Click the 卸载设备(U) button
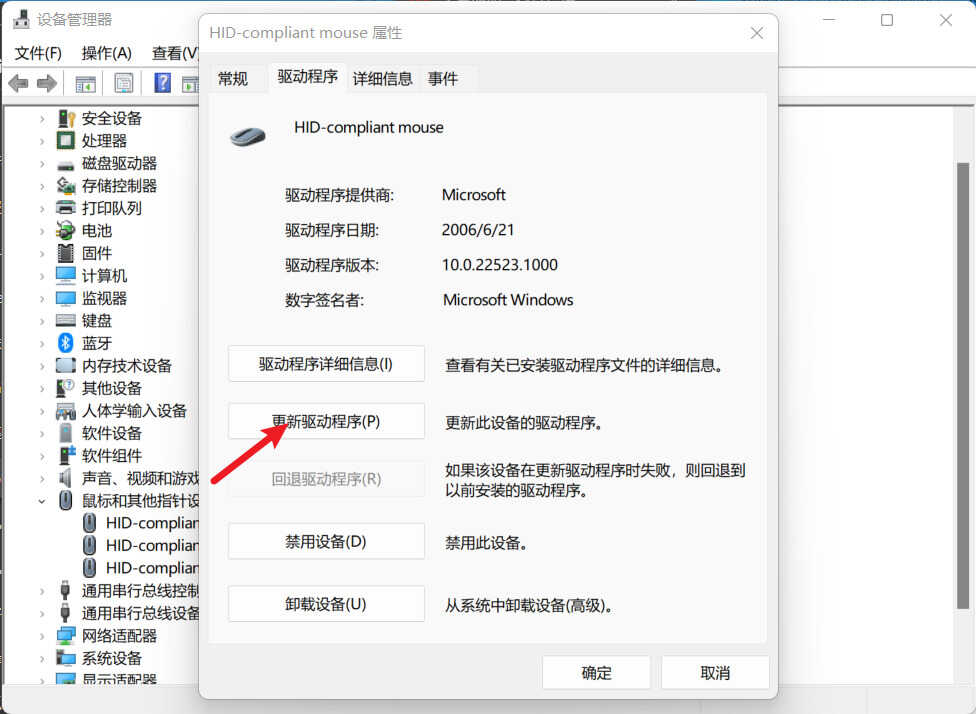Image resolution: width=976 pixels, height=714 pixels. point(326,604)
